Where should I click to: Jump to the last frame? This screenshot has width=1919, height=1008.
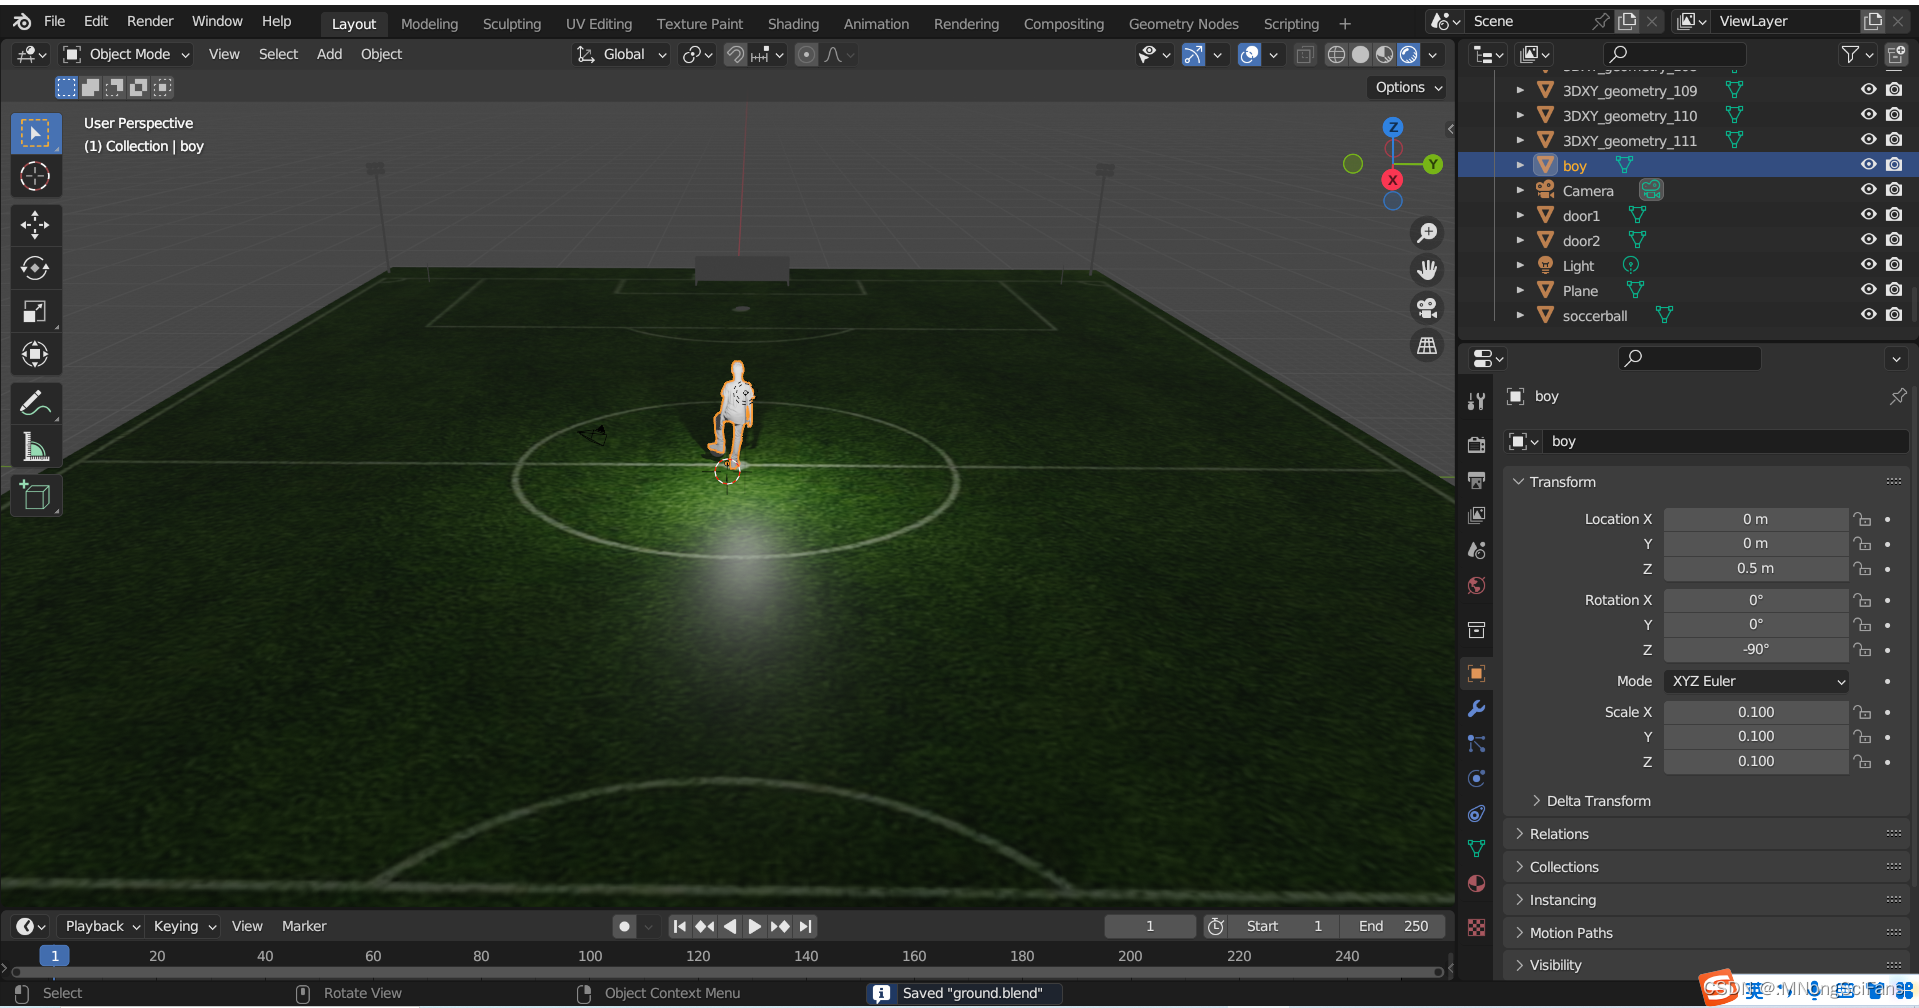click(806, 926)
